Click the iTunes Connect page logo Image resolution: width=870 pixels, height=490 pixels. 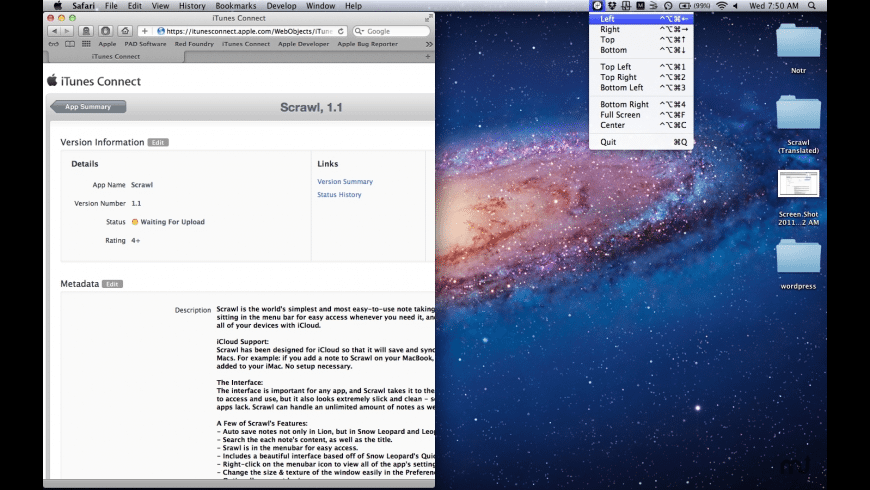[94, 81]
